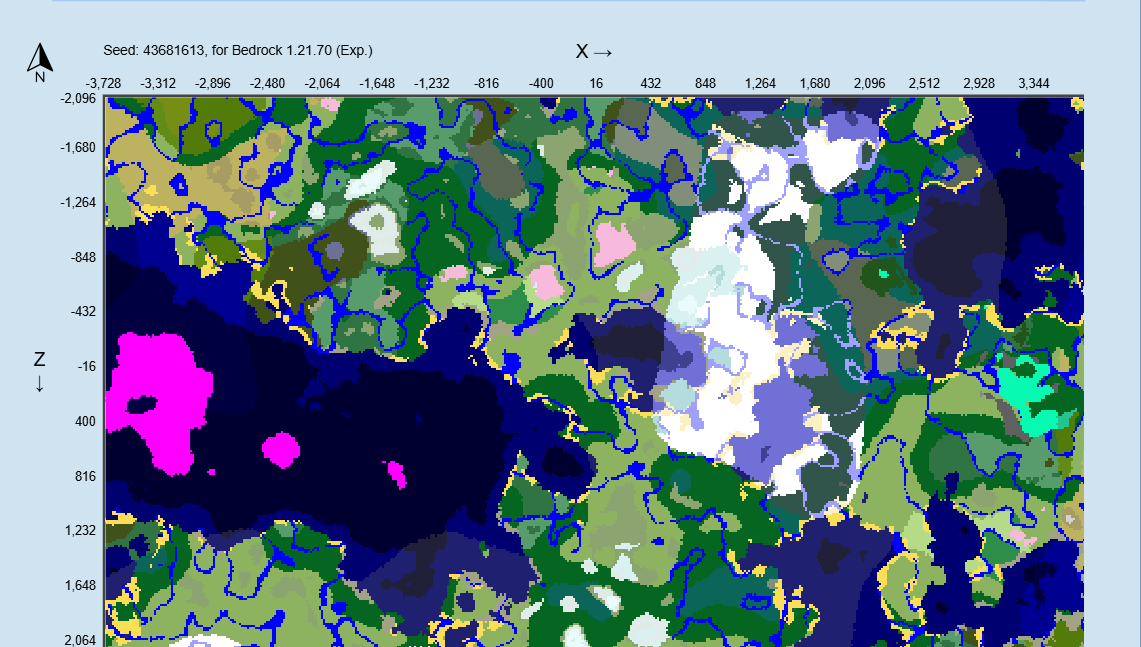
Task: Click Z-axis tick label "1,232"
Action: click(x=80, y=531)
